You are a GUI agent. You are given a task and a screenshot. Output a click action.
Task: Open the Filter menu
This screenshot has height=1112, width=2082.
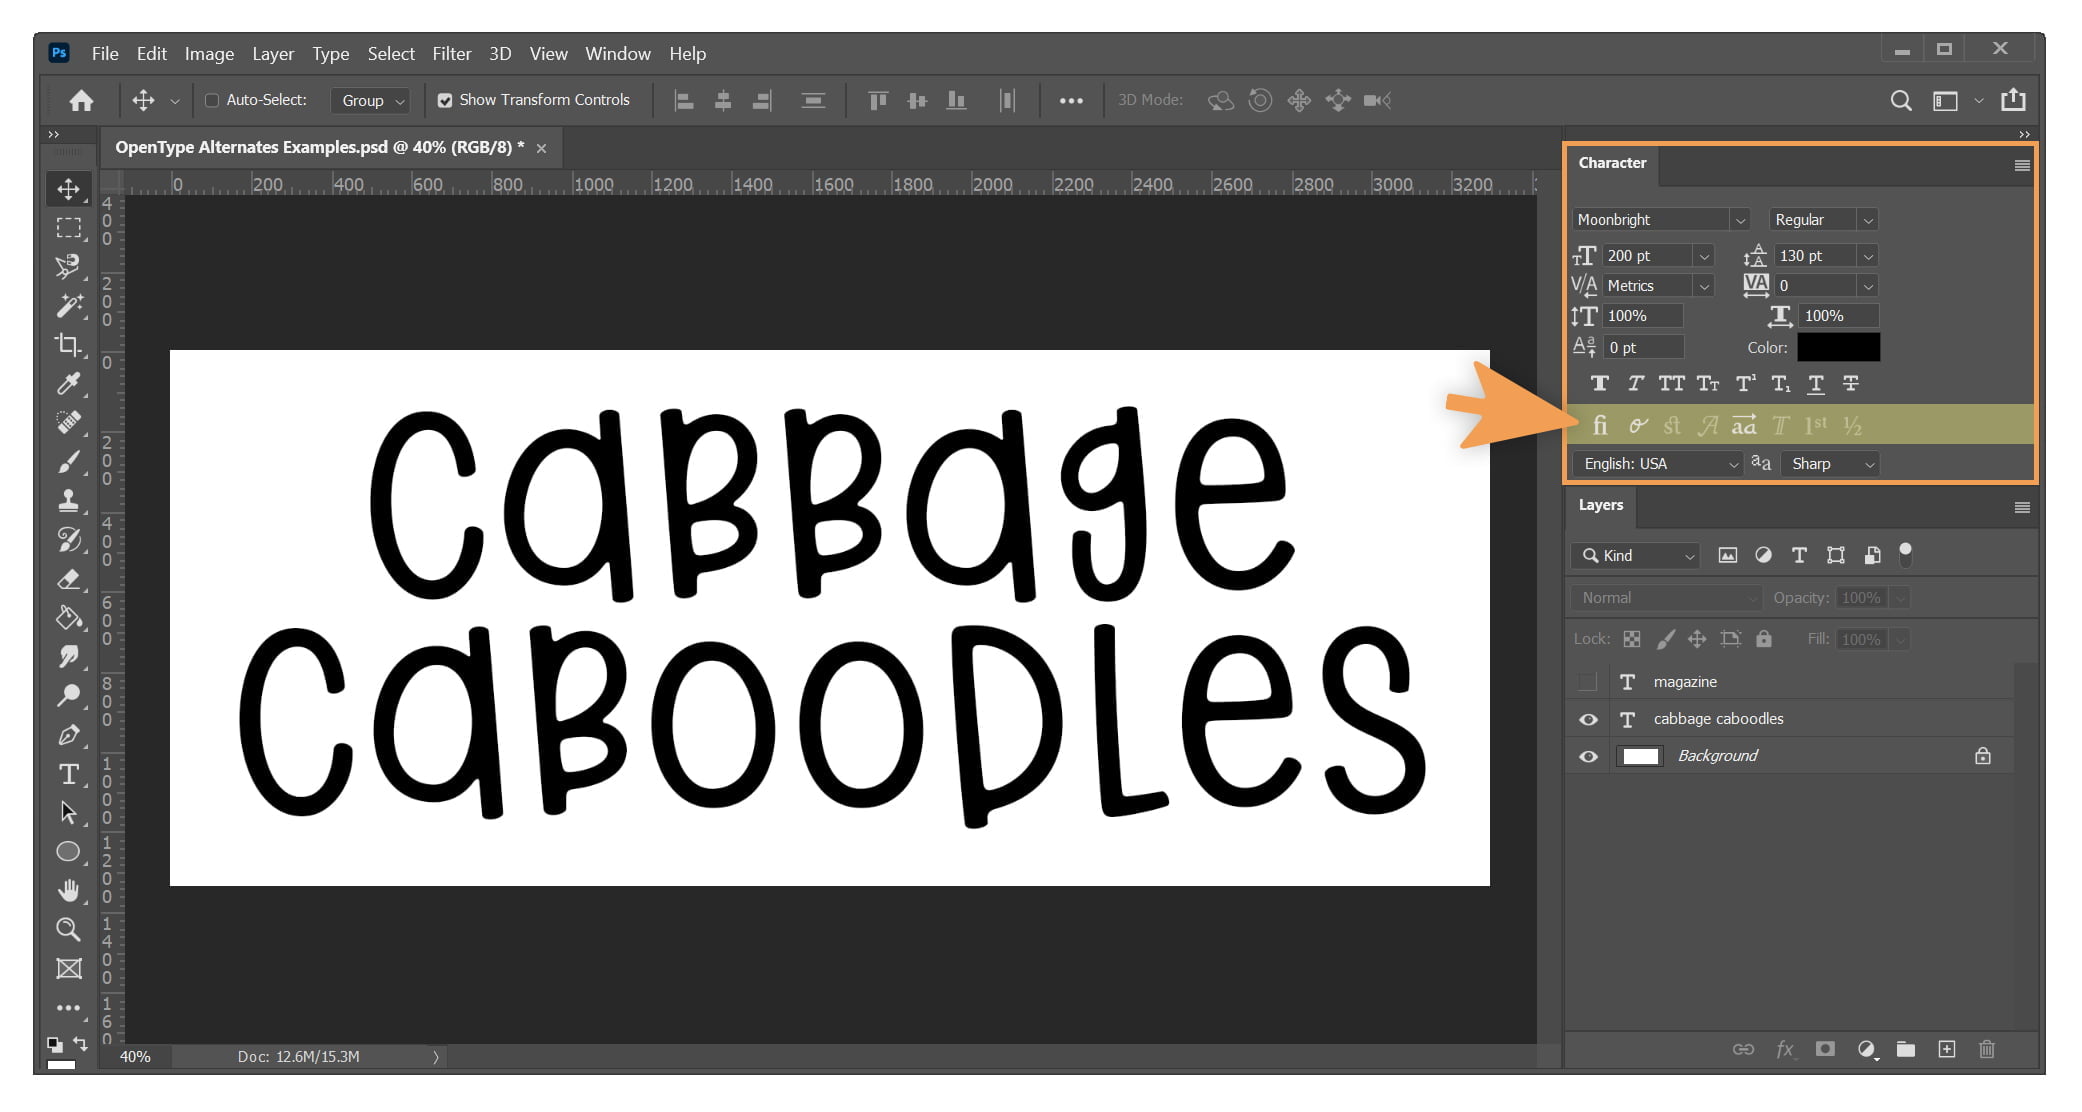[x=451, y=54]
